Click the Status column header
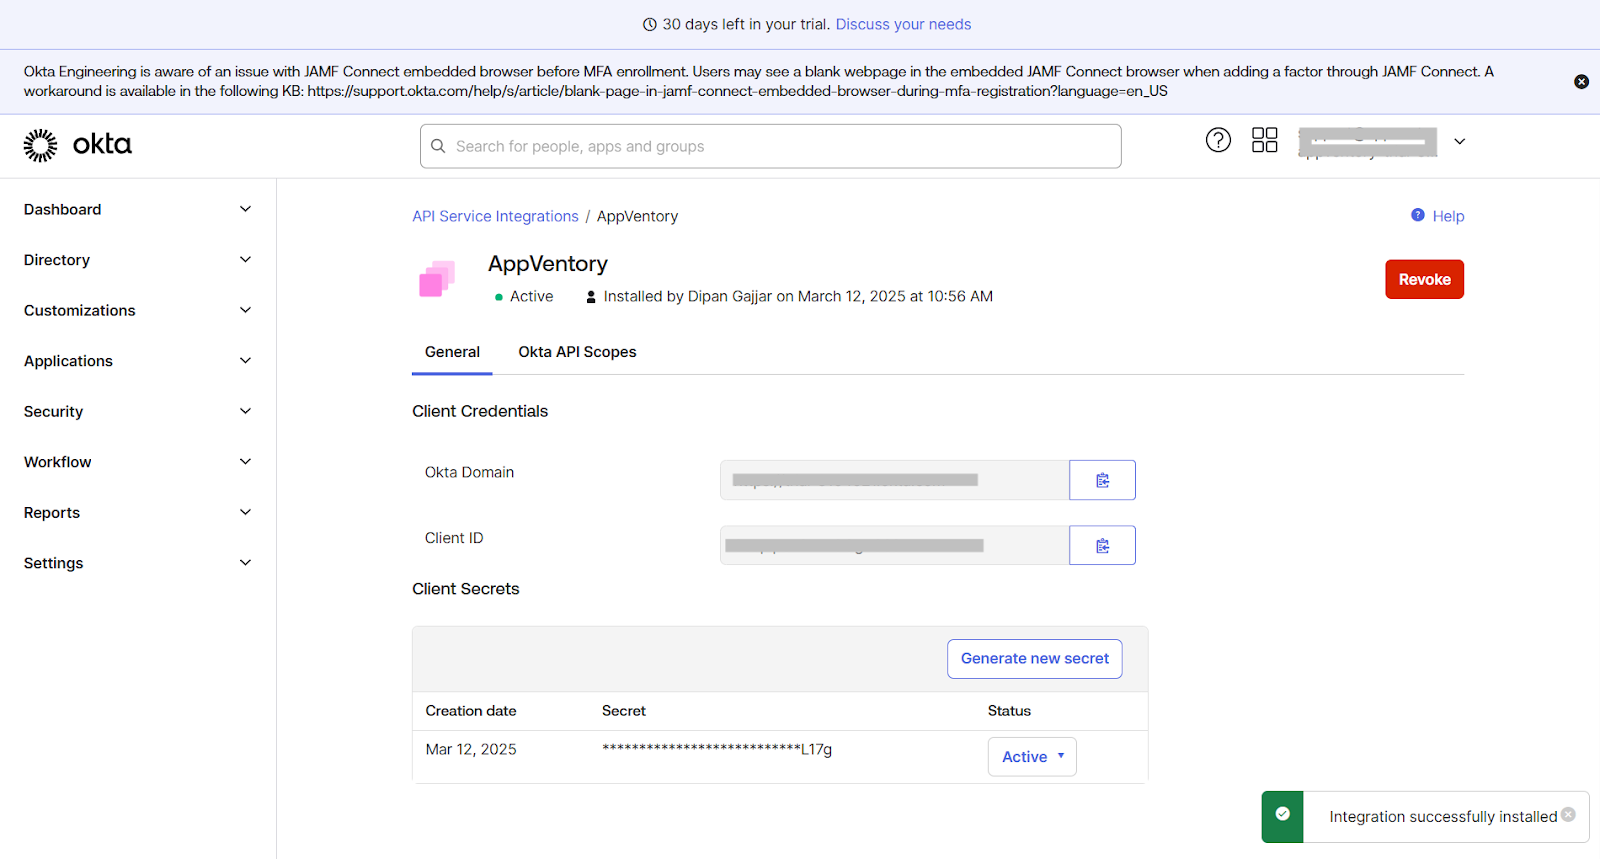Screen dimensions: 1600x859 (x=1009, y=711)
